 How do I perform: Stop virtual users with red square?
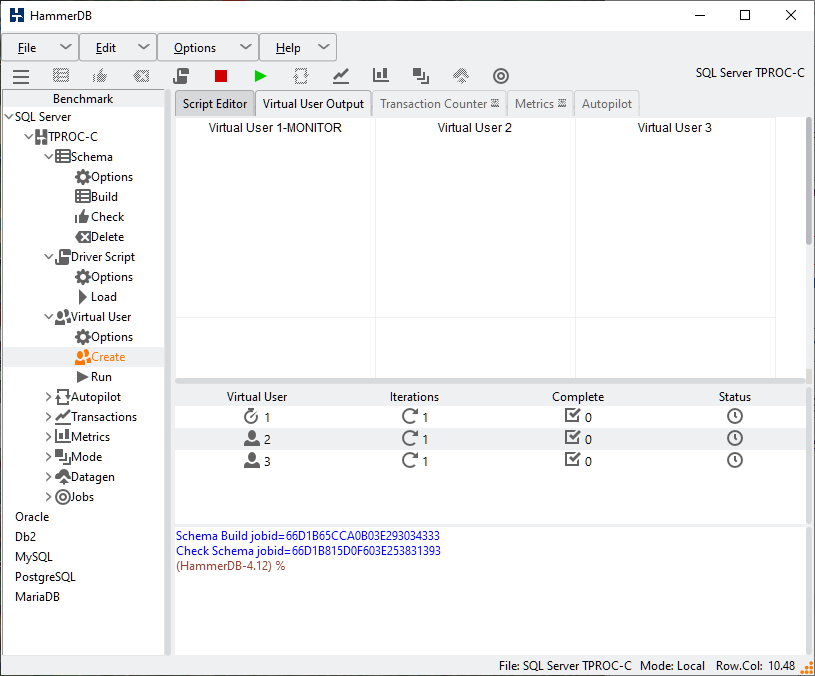tap(221, 76)
